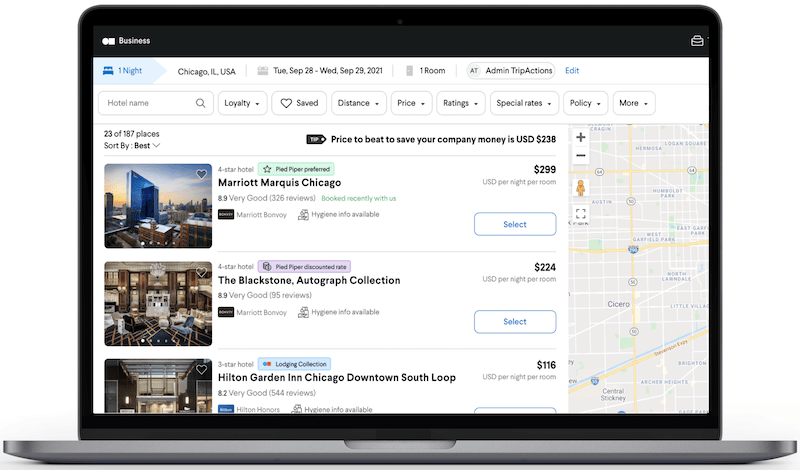Select the Street View pegman on map

tap(581, 188)
